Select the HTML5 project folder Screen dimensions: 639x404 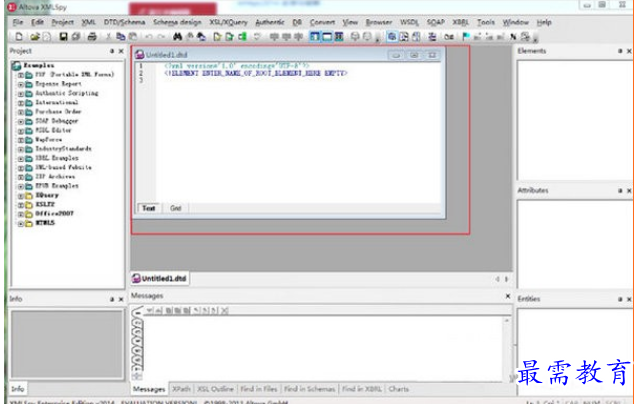tap(45, 223)
